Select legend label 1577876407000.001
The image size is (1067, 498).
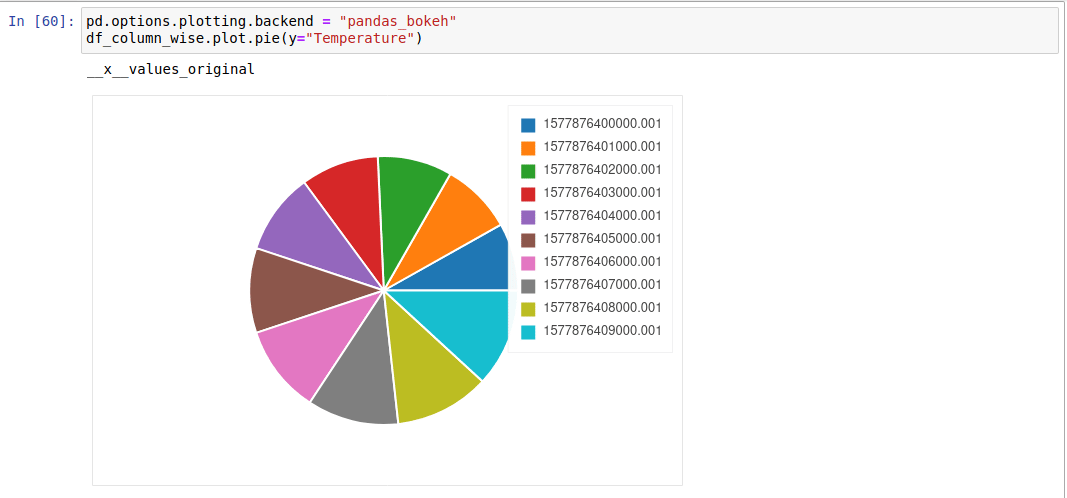tap(602, 284)
